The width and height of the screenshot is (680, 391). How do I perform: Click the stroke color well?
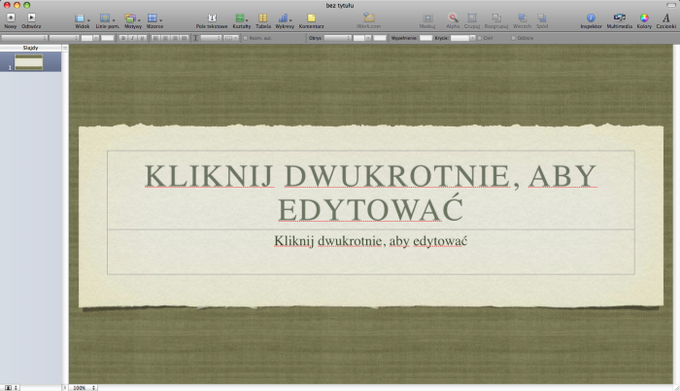click(x=379, y=38)
